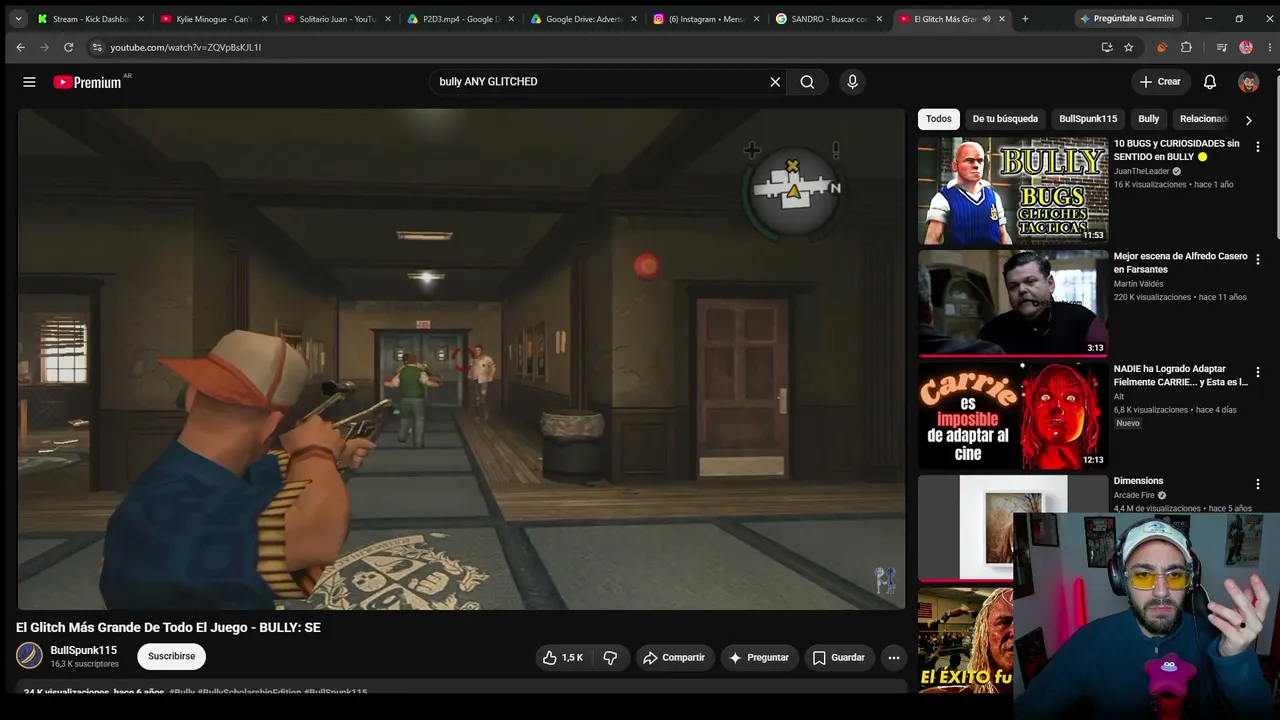The height and width of the screenshot is (720, 1280).
Task: Open BullSpunk115 channel avatar
Action: [29, 656]
